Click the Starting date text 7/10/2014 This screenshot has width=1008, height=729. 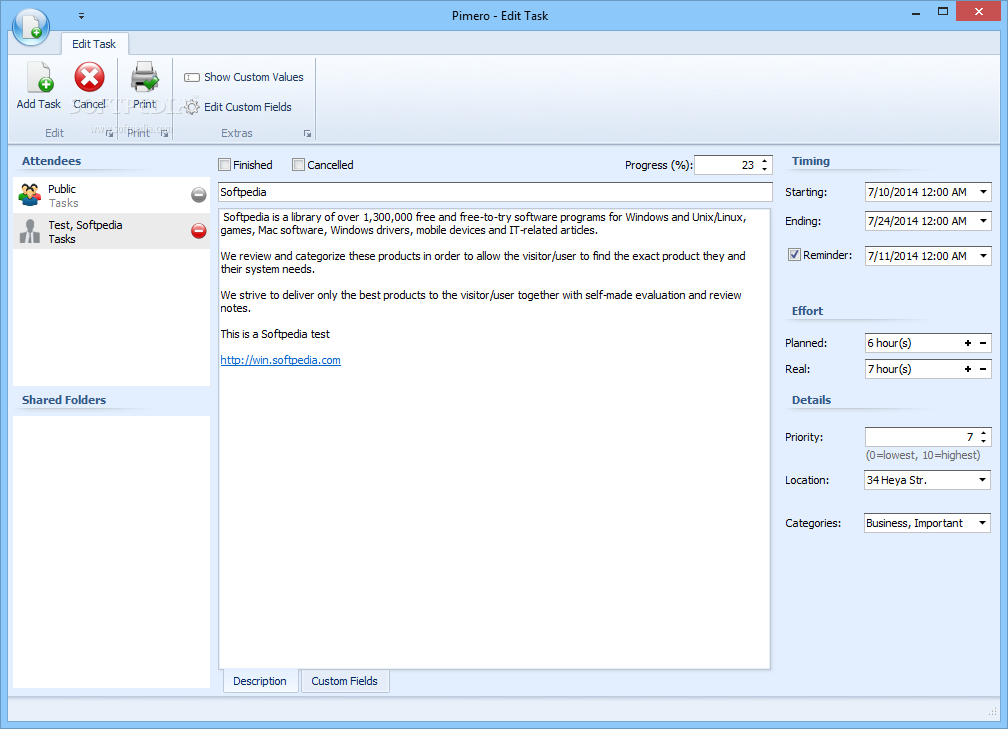click(917, 192)
